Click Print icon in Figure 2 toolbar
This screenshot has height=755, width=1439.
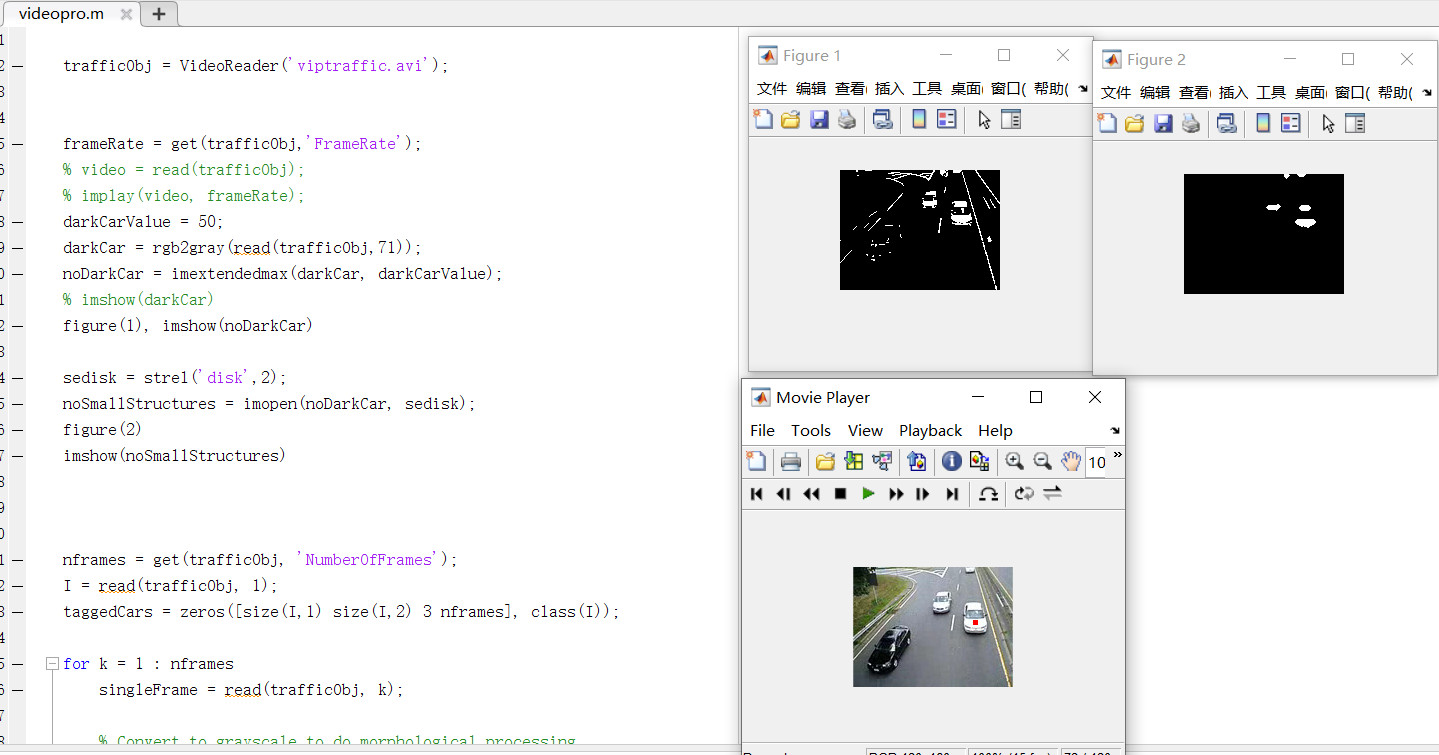coord(1191,123)
